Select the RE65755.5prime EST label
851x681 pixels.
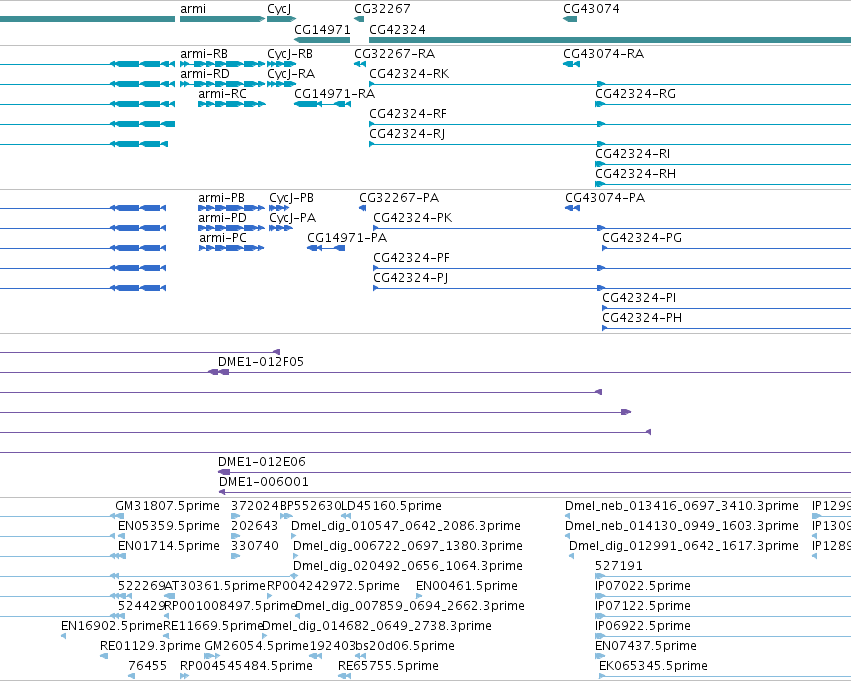pos(388,666)
